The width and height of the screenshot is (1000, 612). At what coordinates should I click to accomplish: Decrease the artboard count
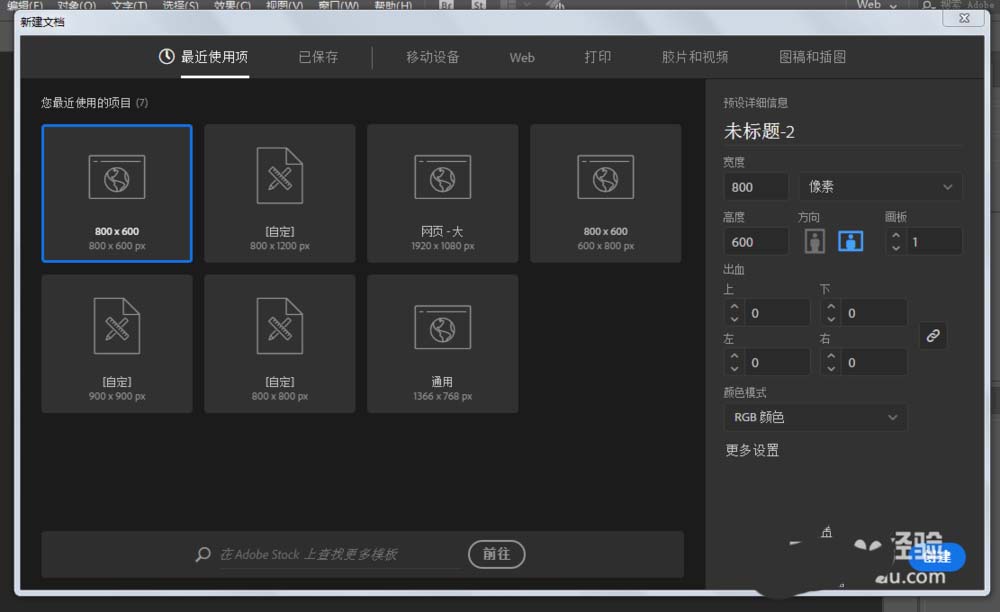(895, 247)
